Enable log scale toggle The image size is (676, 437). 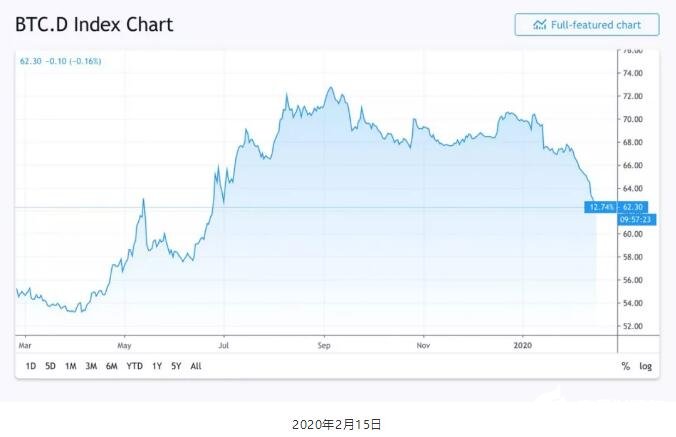pyautogui.click(x=646, y=366)
